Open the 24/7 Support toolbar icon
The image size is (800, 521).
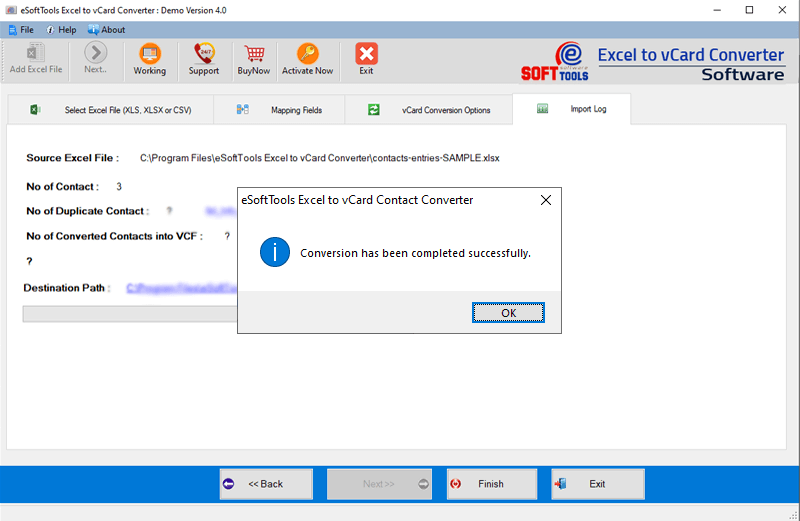[204, 60]
